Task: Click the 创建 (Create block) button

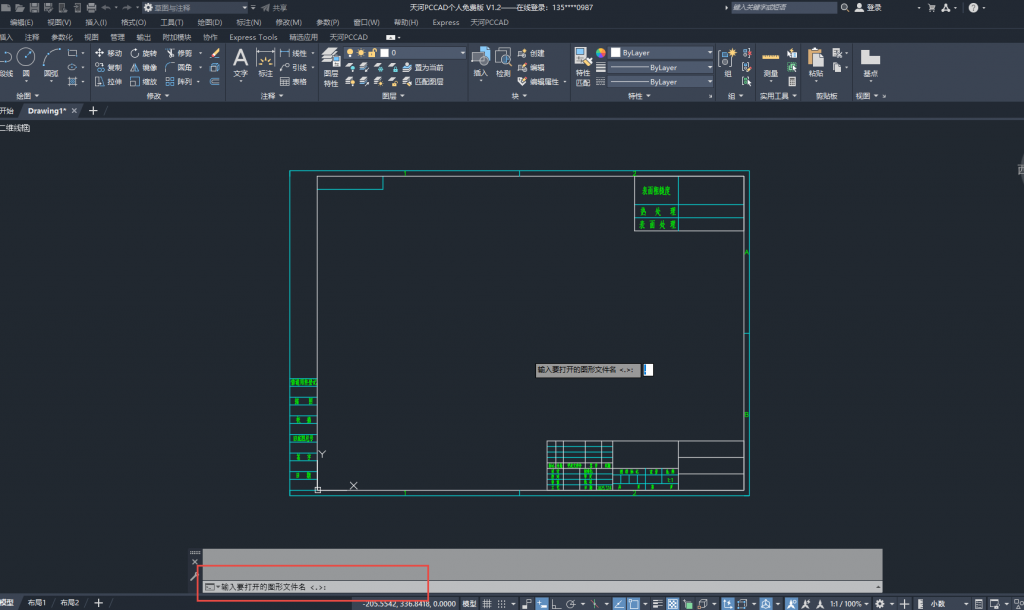Action: [x=532, y=53]
